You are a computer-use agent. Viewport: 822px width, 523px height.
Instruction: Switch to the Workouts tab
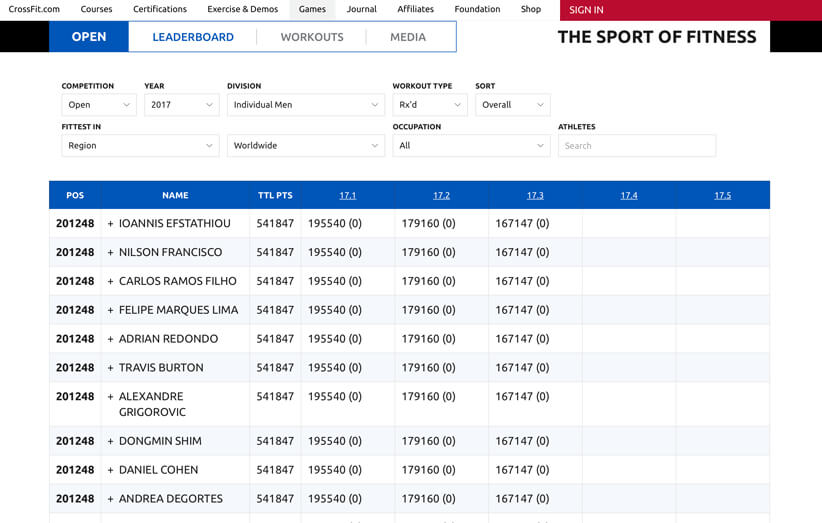[x=312, y=37]
